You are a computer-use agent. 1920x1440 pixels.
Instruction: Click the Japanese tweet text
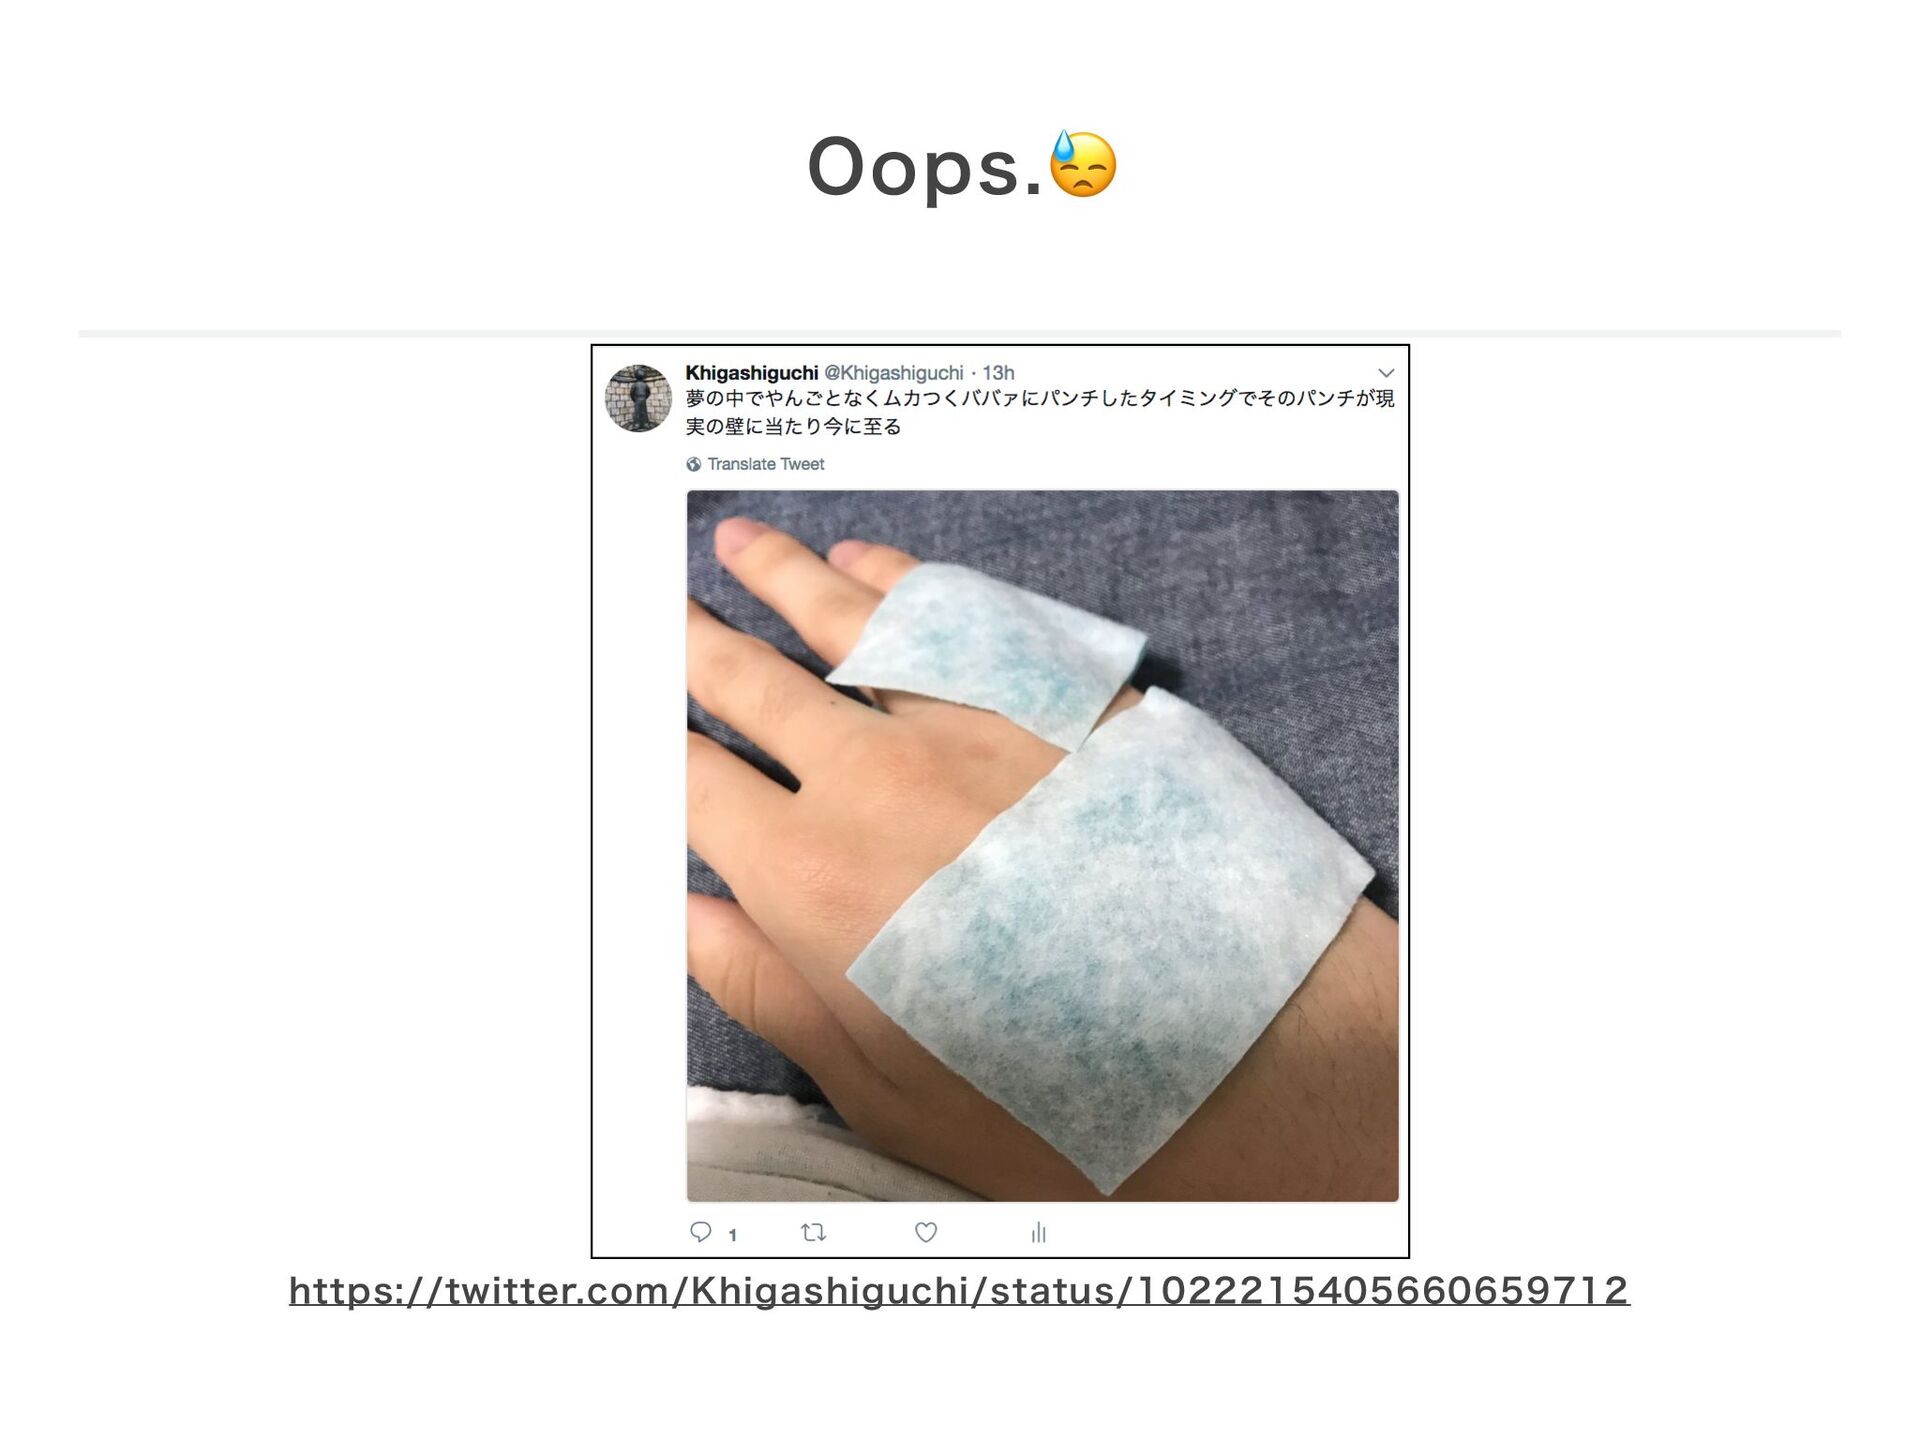click(1039, 412)
